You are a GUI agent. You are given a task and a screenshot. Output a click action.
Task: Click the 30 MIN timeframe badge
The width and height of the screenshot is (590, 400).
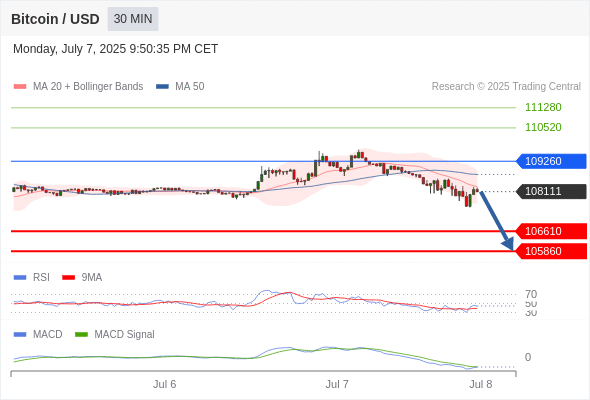pos(133,19)
